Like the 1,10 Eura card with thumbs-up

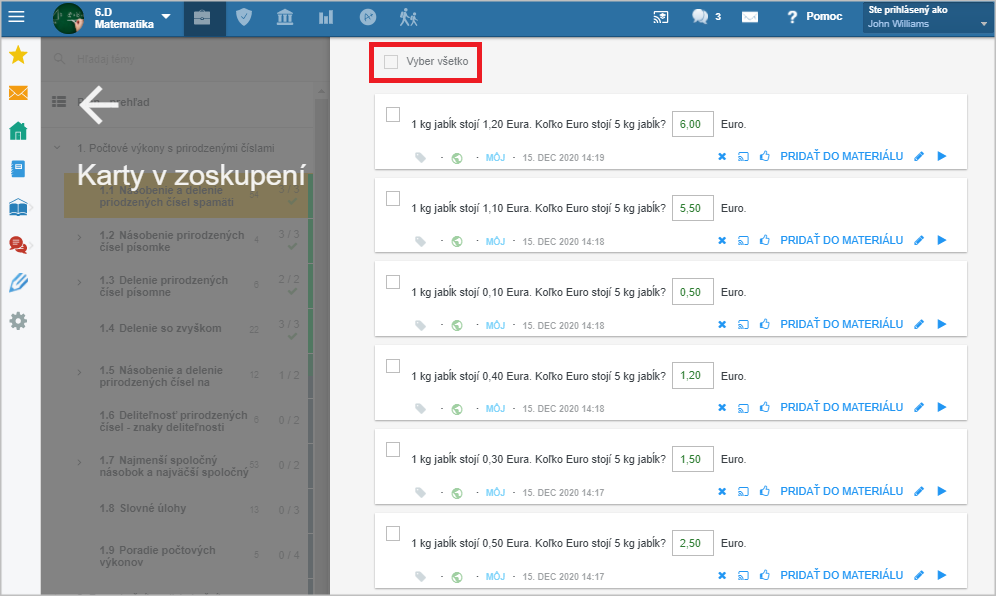point(765,240)
